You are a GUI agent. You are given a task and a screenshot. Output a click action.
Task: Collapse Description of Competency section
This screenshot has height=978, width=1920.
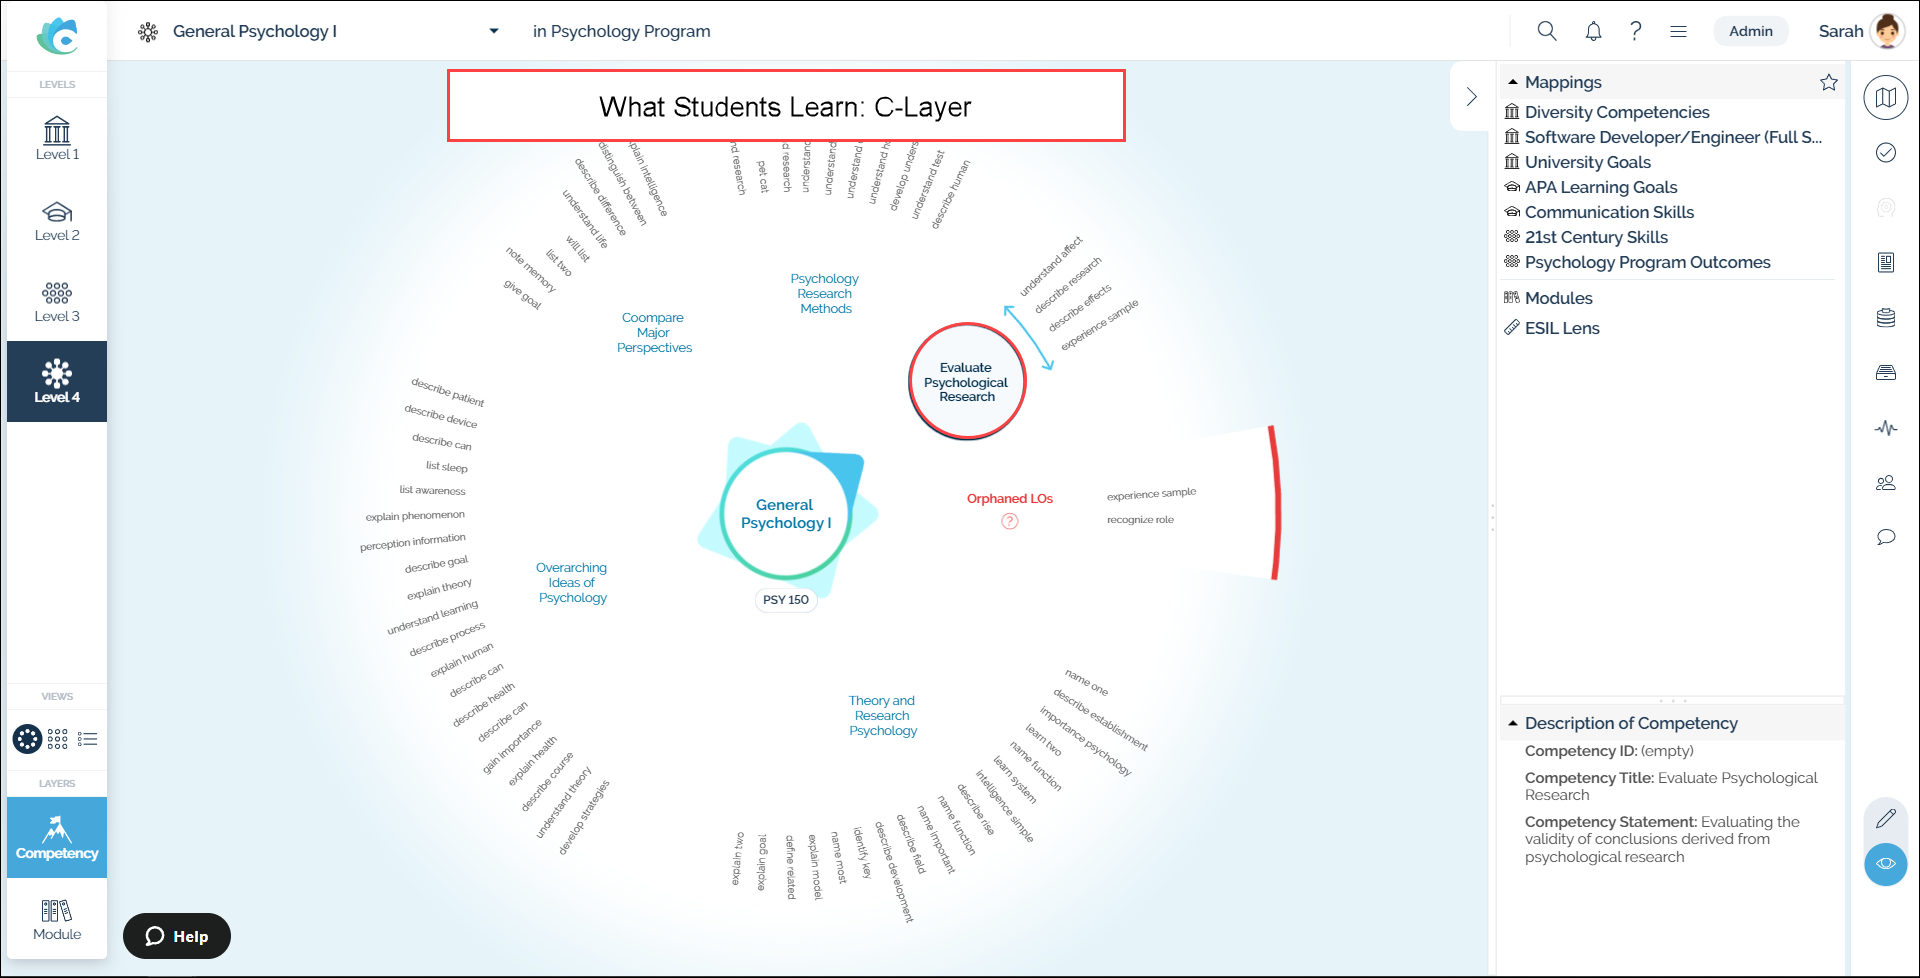point(1513,723)
